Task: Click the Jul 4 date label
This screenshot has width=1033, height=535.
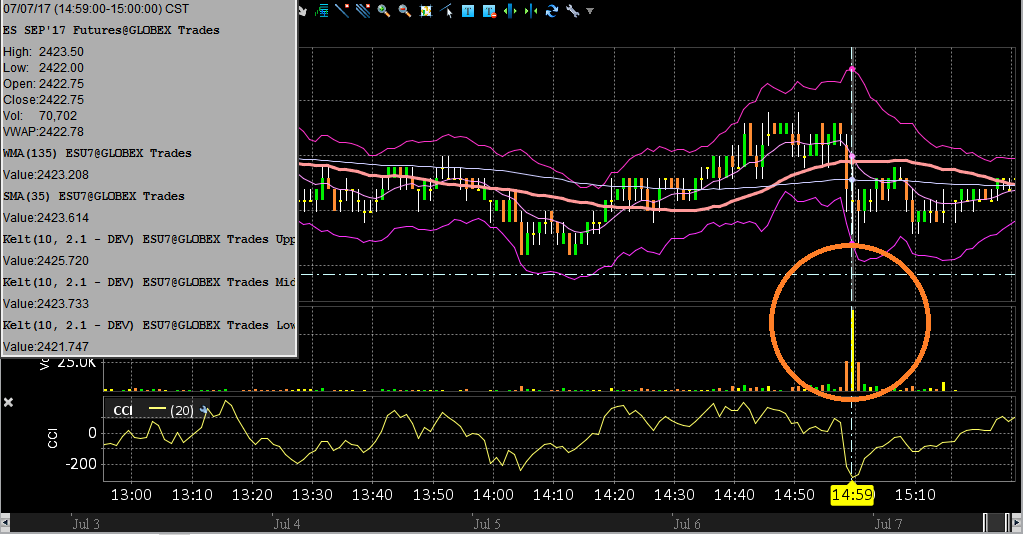Action: 287,524
